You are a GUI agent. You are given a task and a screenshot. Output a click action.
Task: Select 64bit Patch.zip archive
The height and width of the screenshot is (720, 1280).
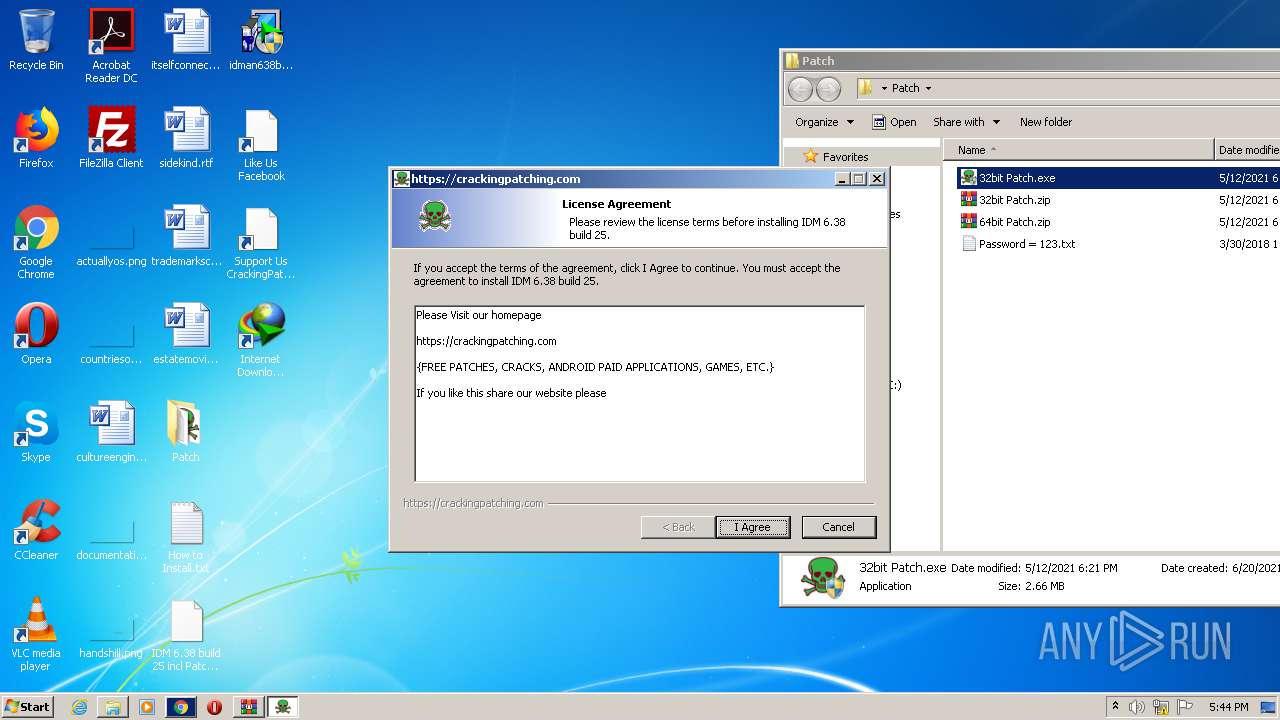pyautogui.click(x=1014, y=222)
